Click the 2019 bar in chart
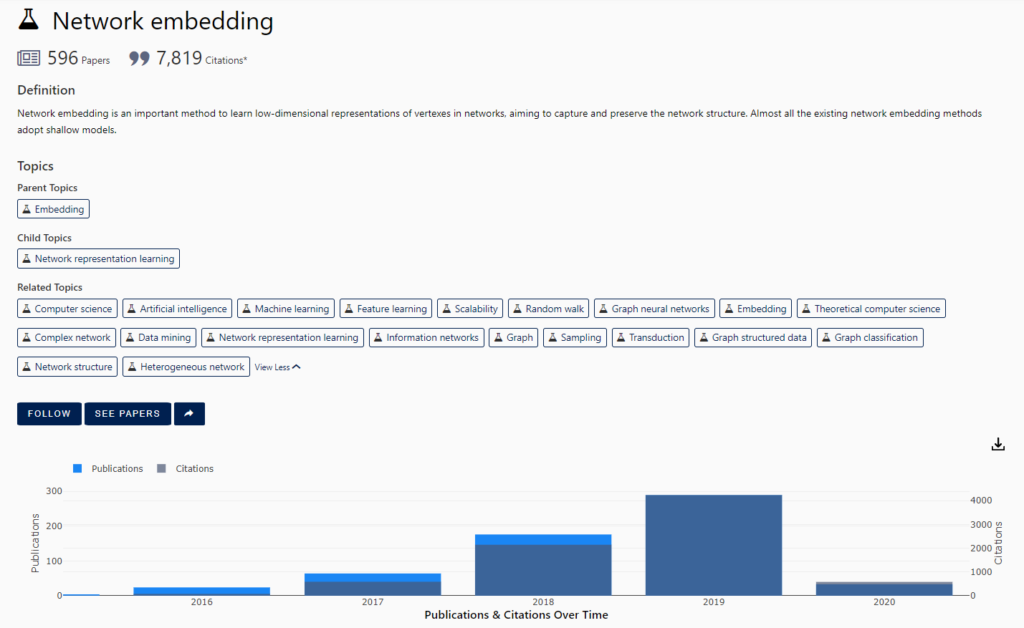The width and height of the screenshot is (1024, 628). click(x=713, y=545)
